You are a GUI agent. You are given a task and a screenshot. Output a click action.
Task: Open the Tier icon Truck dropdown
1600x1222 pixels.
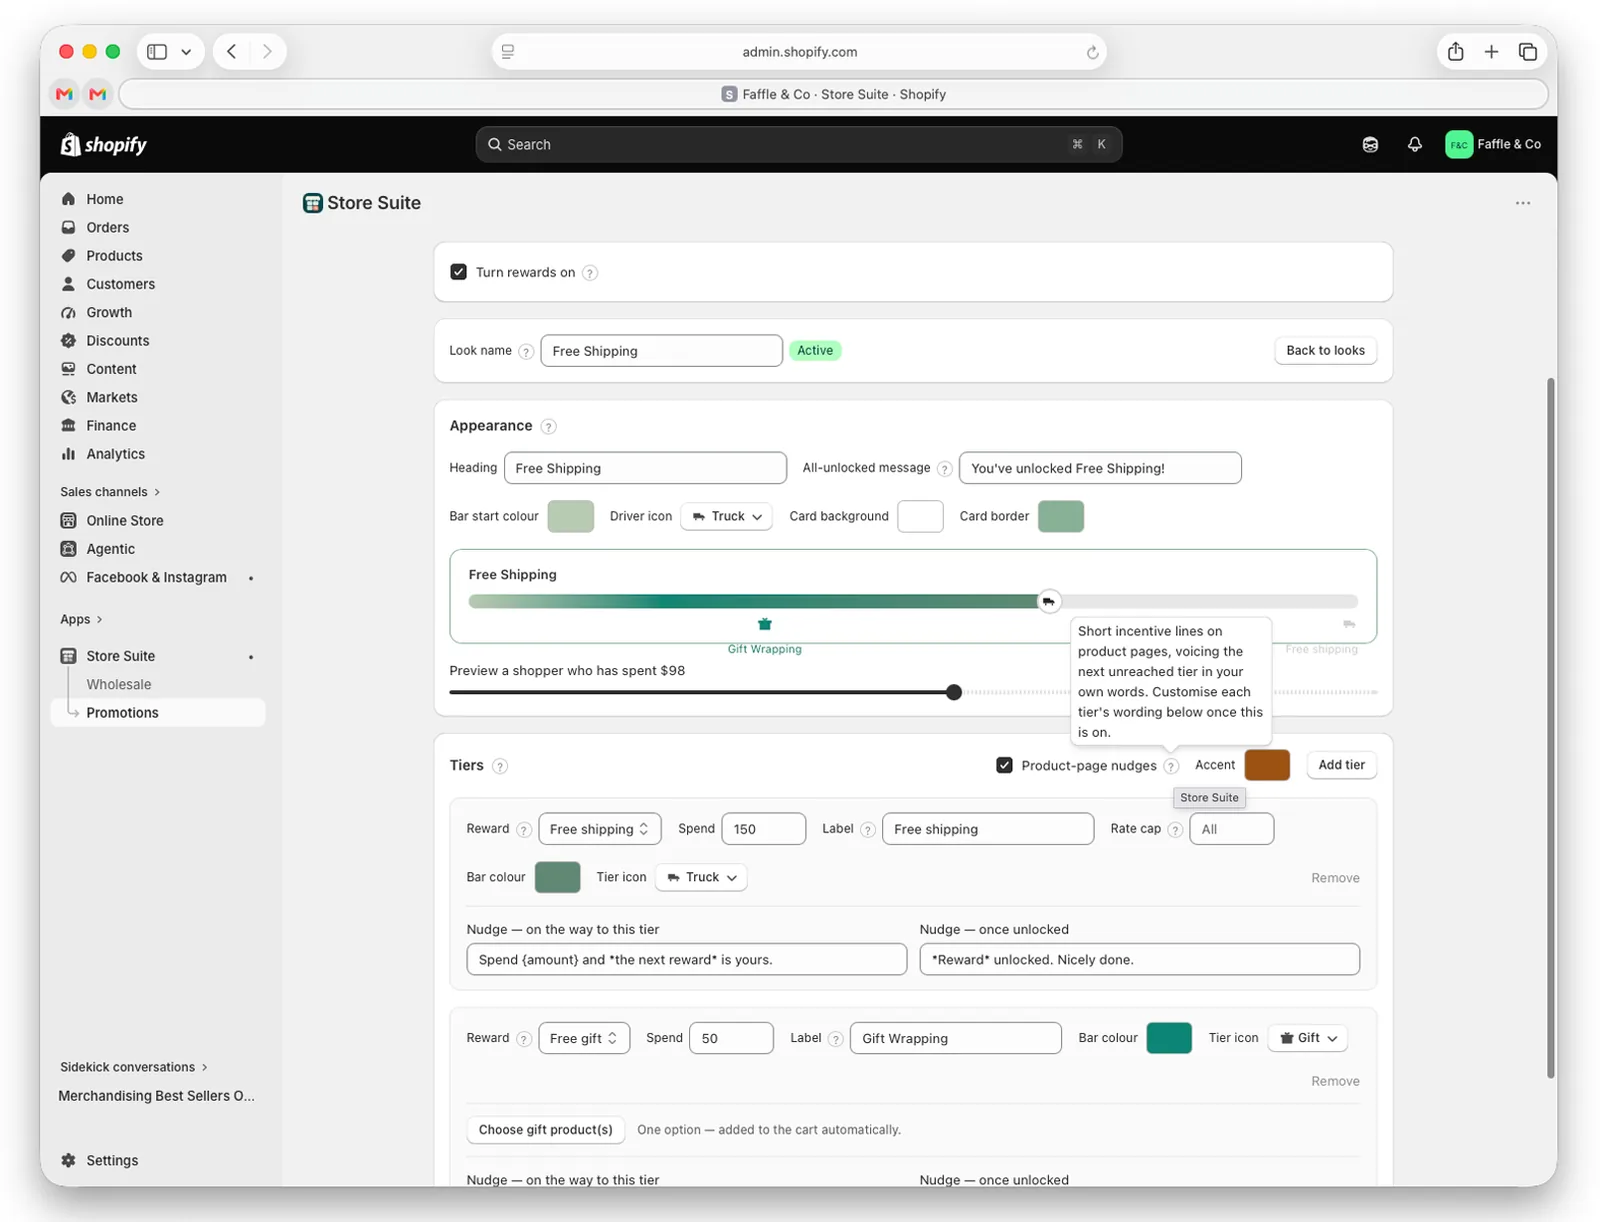tap(701, 877)
